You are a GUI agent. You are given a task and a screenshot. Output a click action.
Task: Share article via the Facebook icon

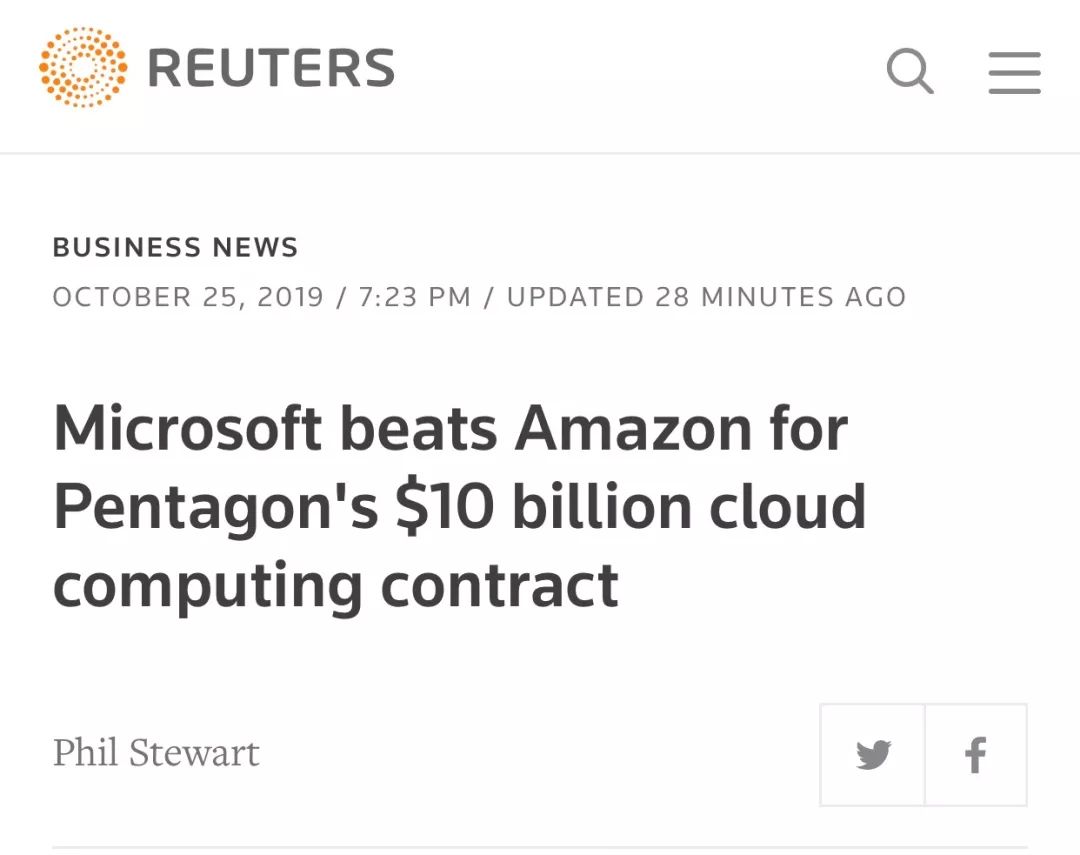point(976,755)
